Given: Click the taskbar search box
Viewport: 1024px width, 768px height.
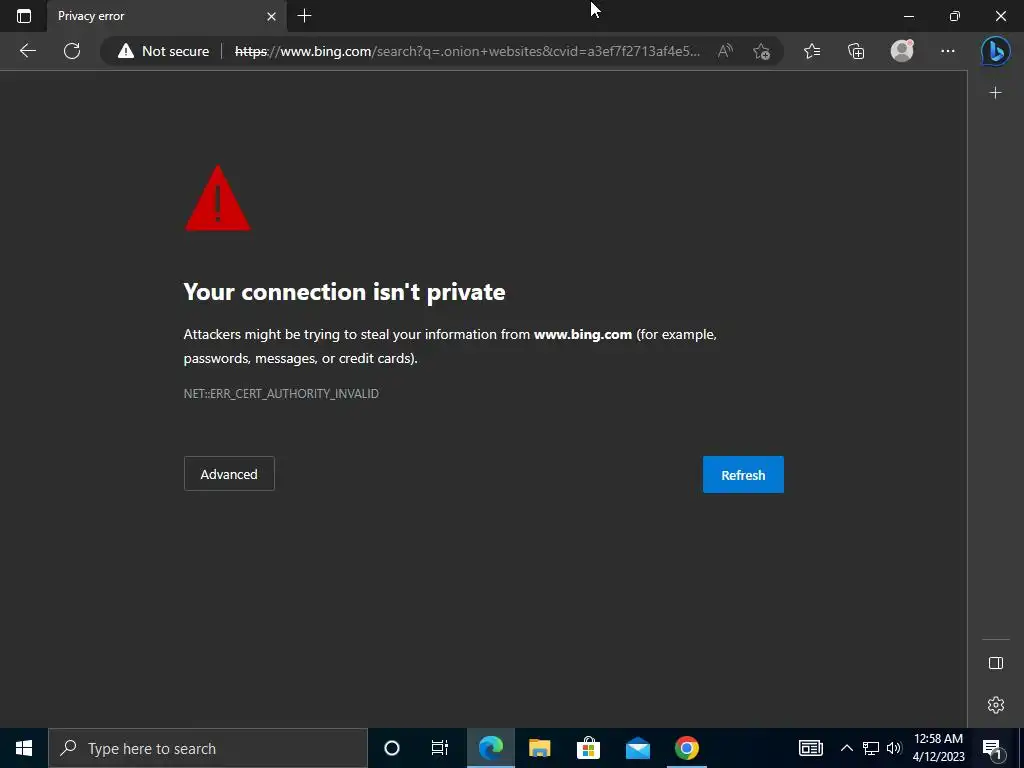Looking at the screenshot, I should (x=208, y=748).
